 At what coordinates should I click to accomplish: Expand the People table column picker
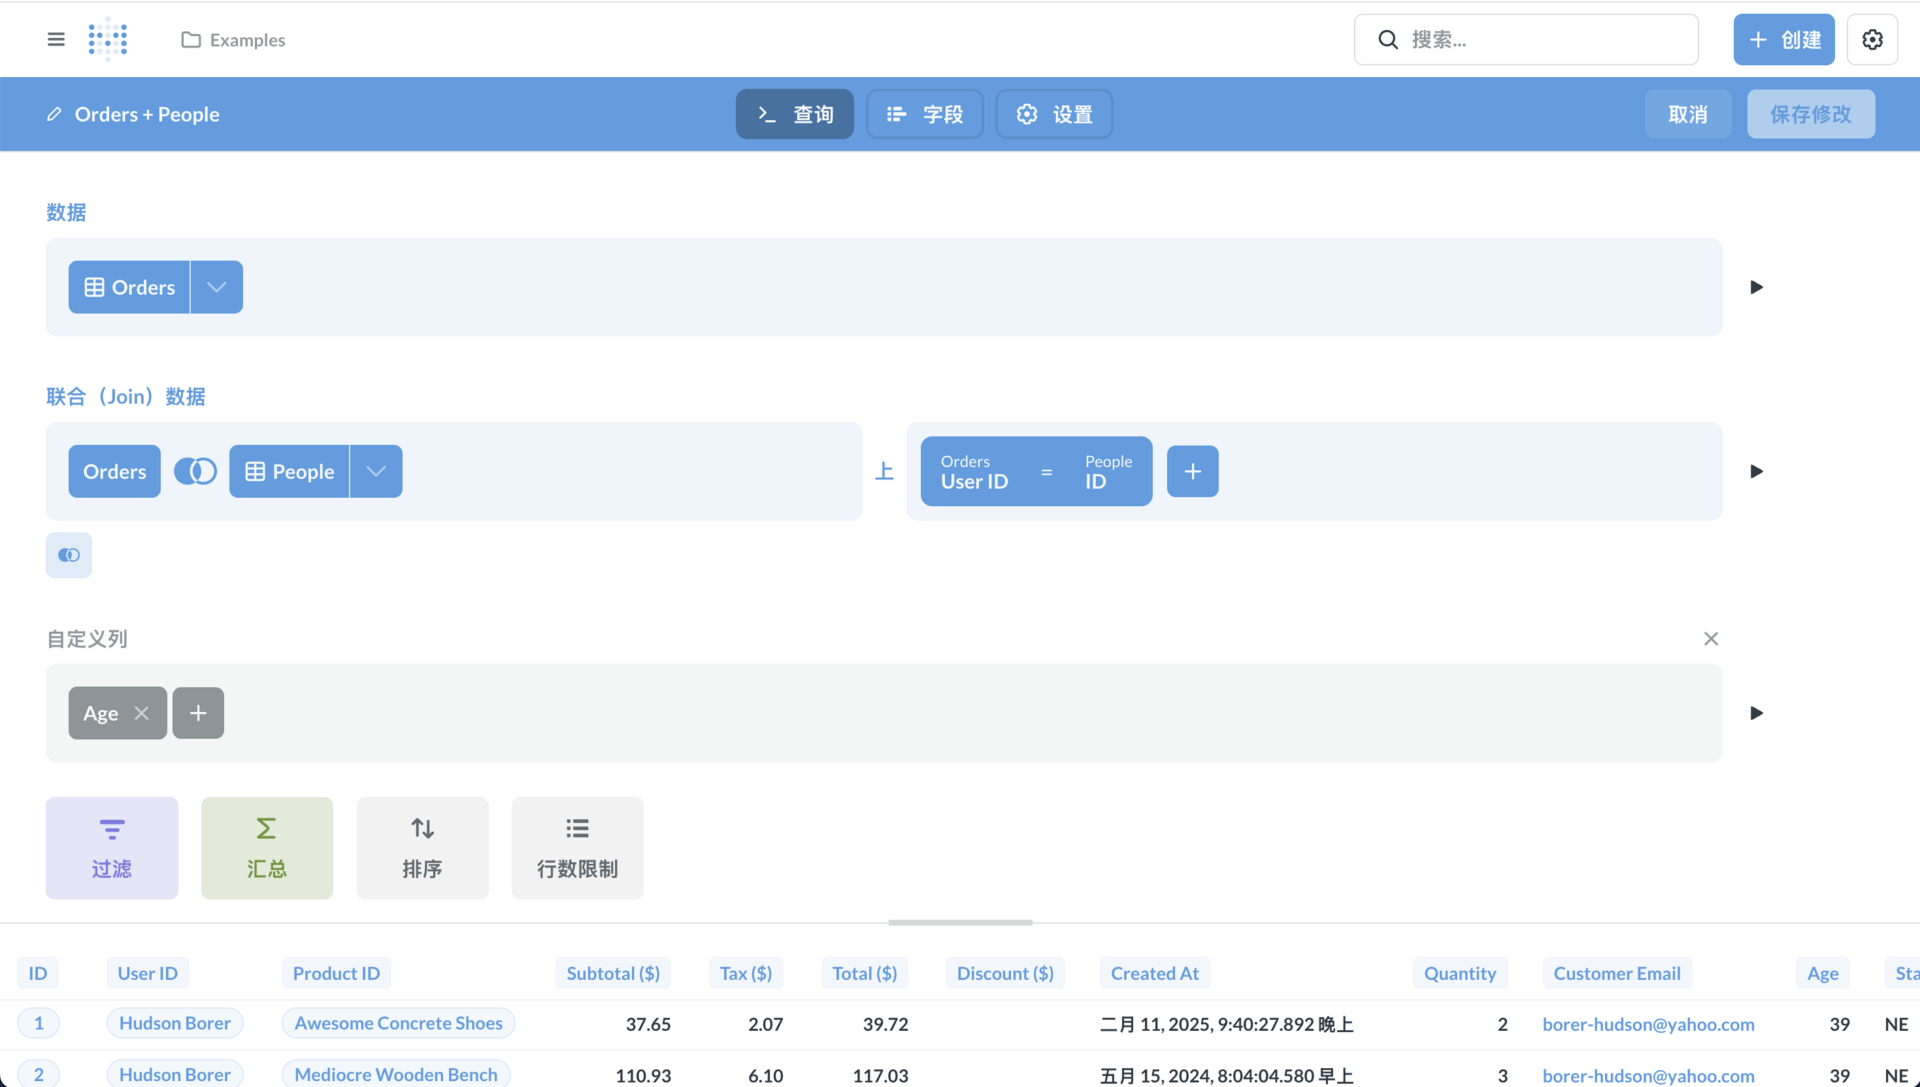click(x=376, y=471)
